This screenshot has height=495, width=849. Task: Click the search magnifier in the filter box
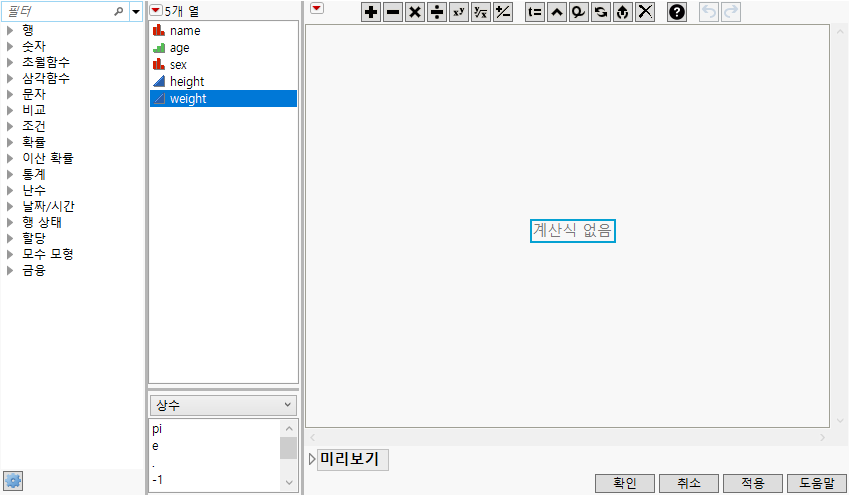(x=119, y=11)
